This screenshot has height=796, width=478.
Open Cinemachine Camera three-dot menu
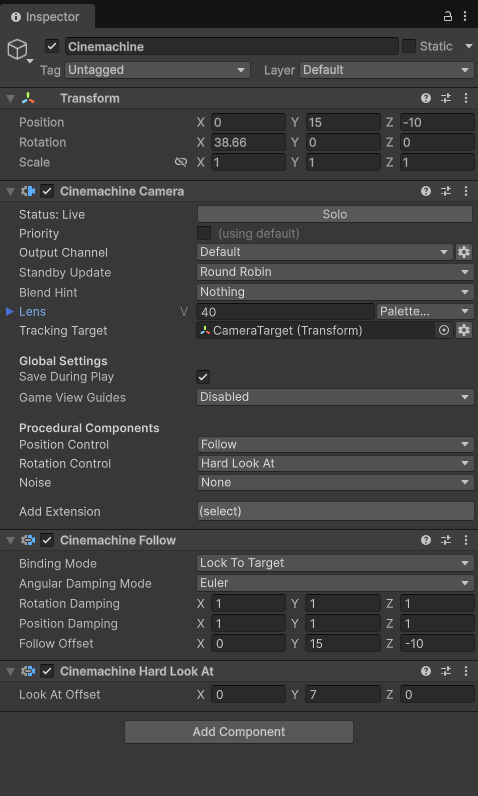click(x=466, y=191)
